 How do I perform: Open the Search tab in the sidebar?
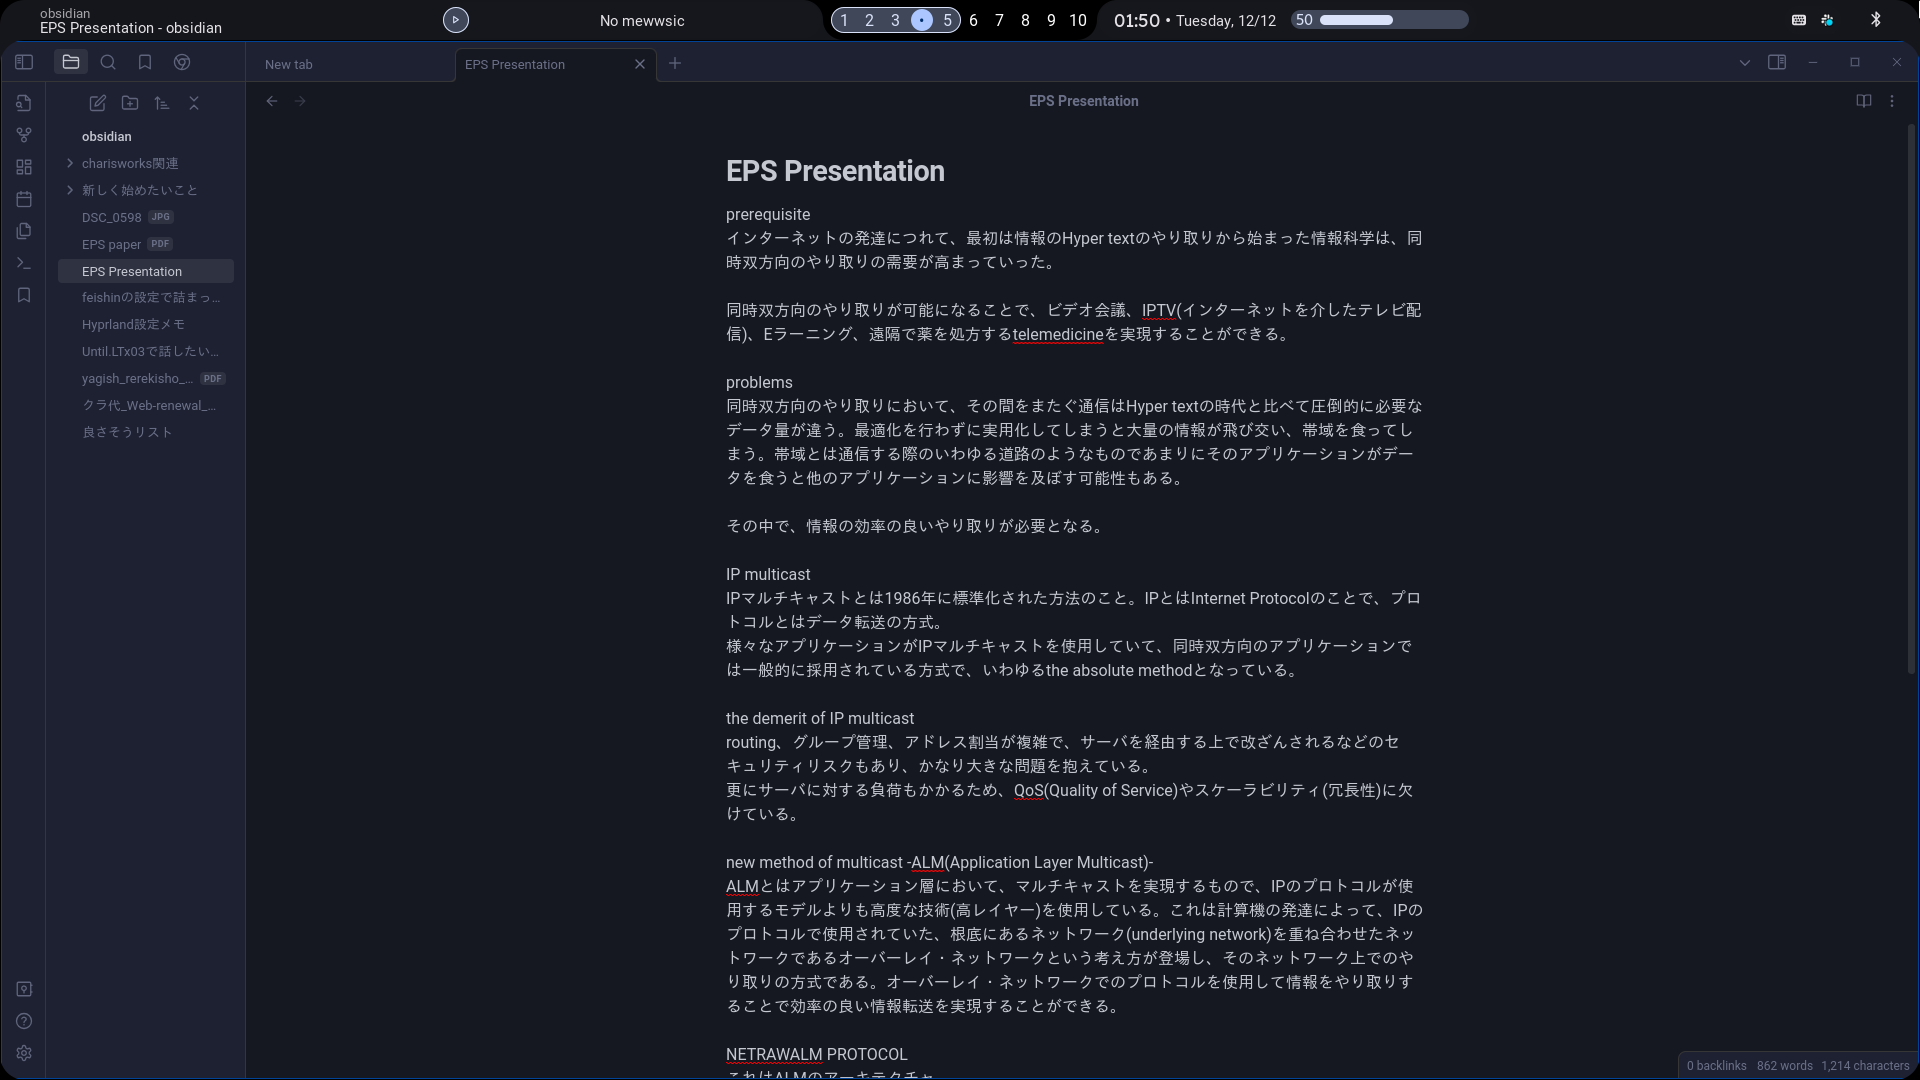[108, 62]
